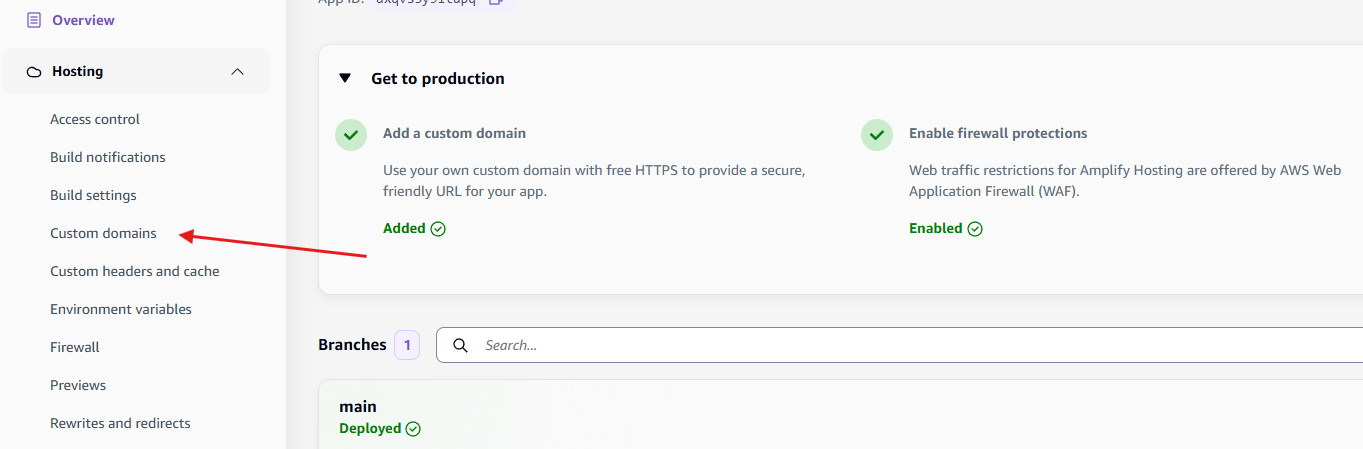Navigate to Rewrites and redirects
The width and height of the screenshot is (1363, 449).
tap(120, 423)
